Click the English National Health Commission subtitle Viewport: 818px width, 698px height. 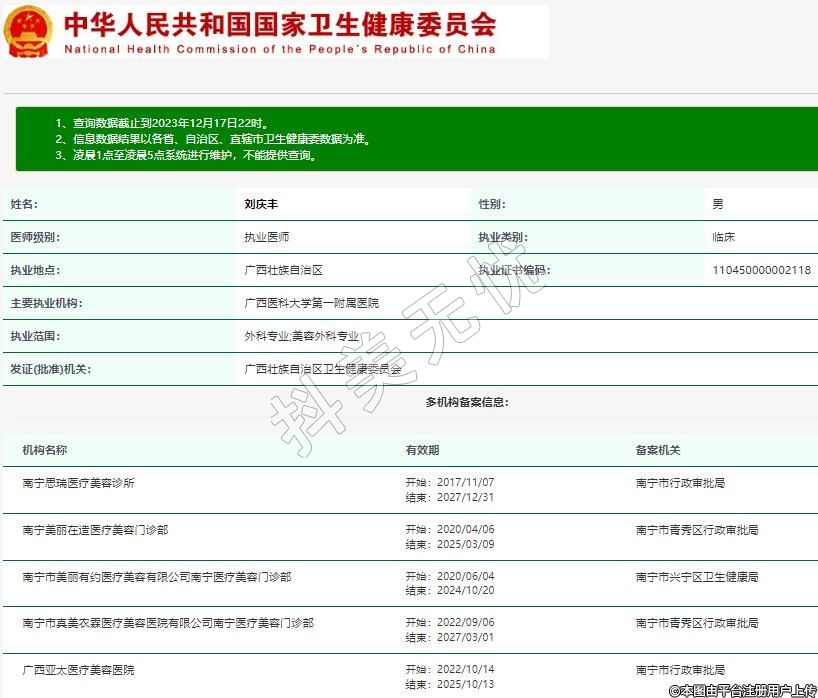pos(280,48)
